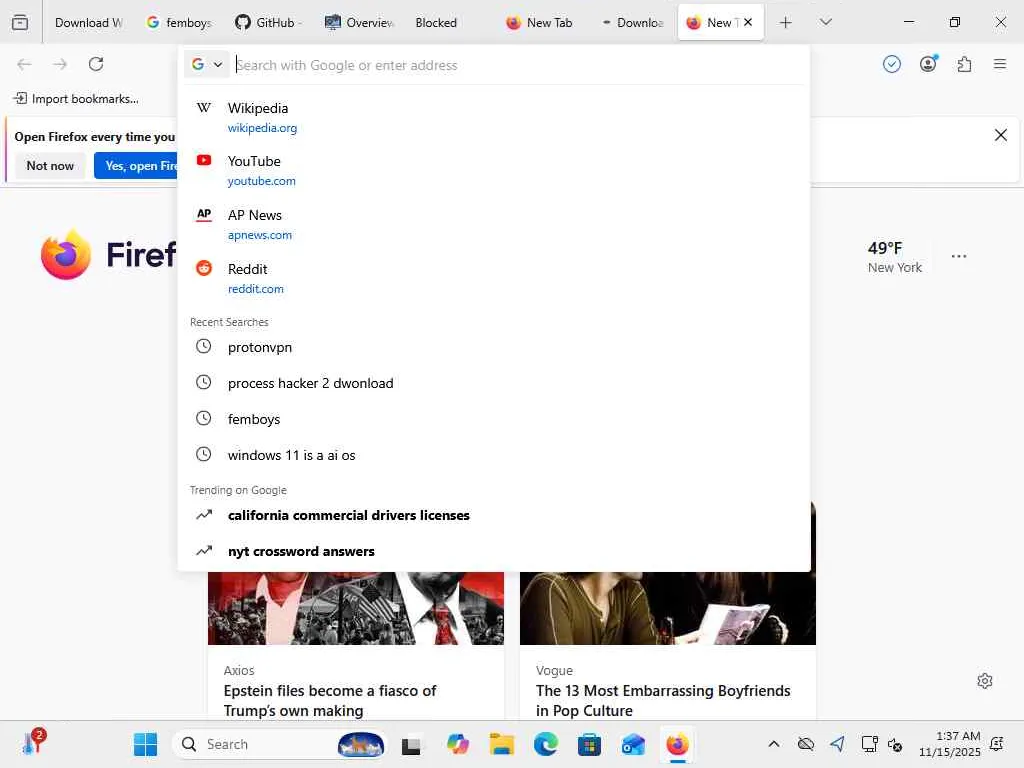Screen dimensions: 1024x768
Task: Click the muted volume tray icon
Action: coord(895,744)
